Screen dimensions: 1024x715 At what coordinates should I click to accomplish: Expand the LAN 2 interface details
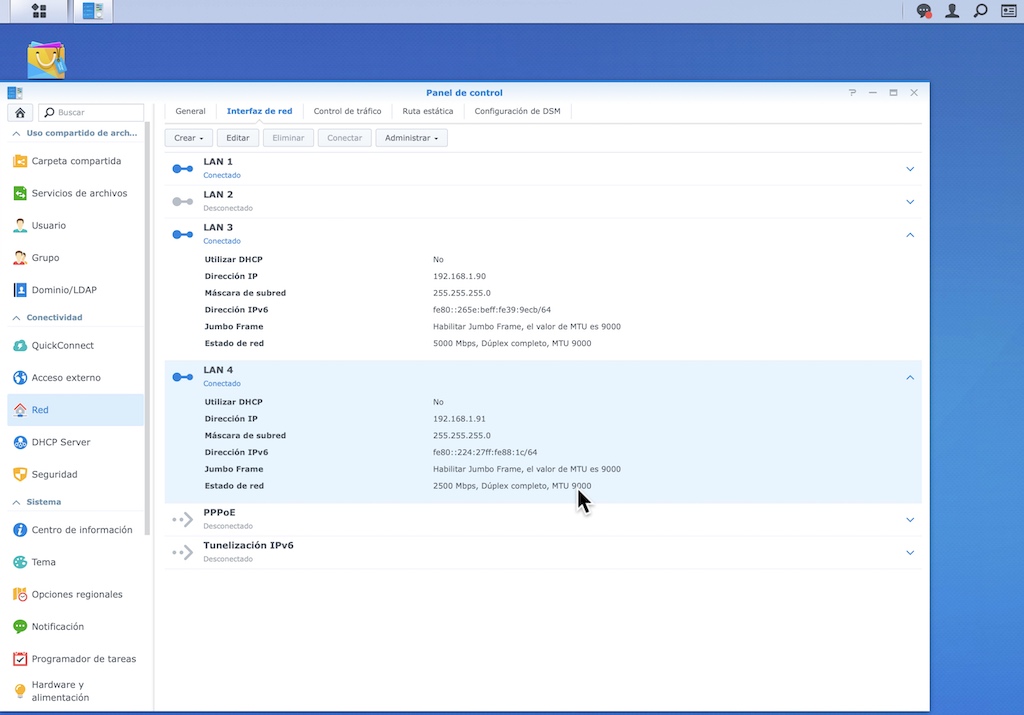click(910, 202)
